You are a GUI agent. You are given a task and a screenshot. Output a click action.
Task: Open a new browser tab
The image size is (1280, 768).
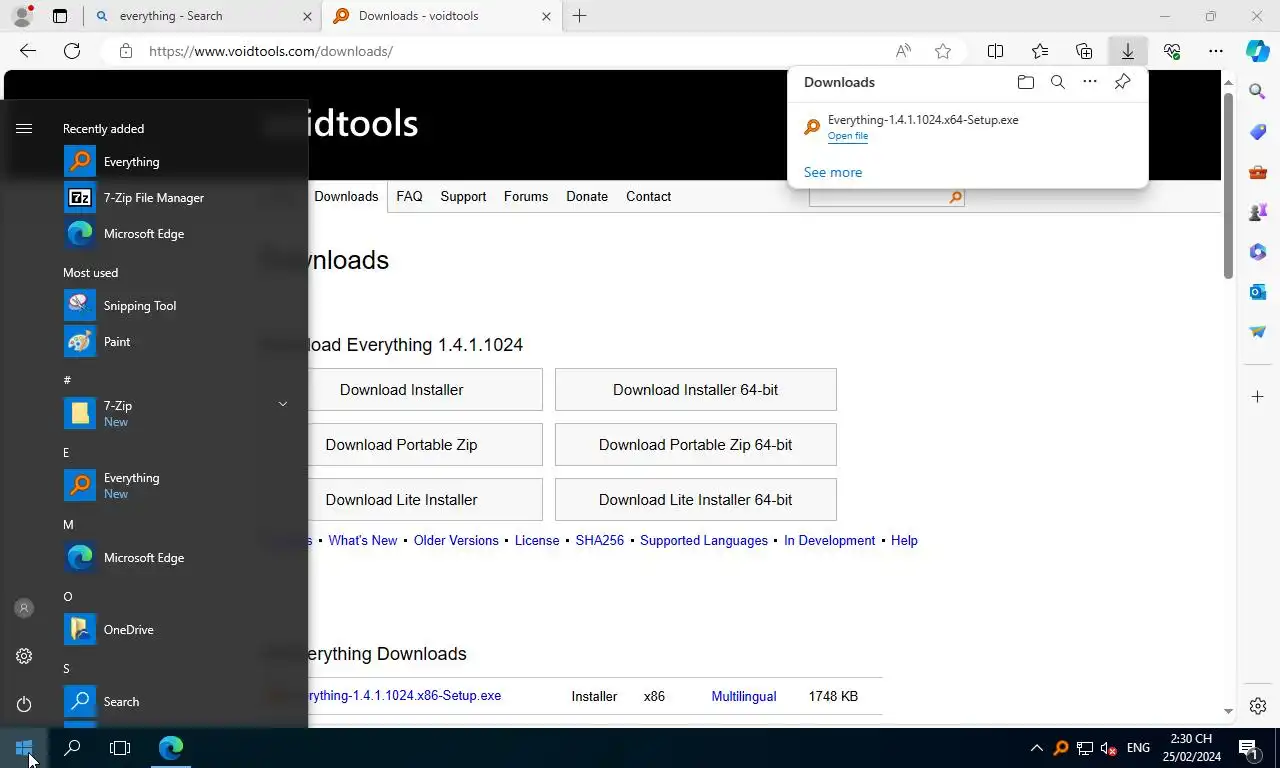(579, 16)
